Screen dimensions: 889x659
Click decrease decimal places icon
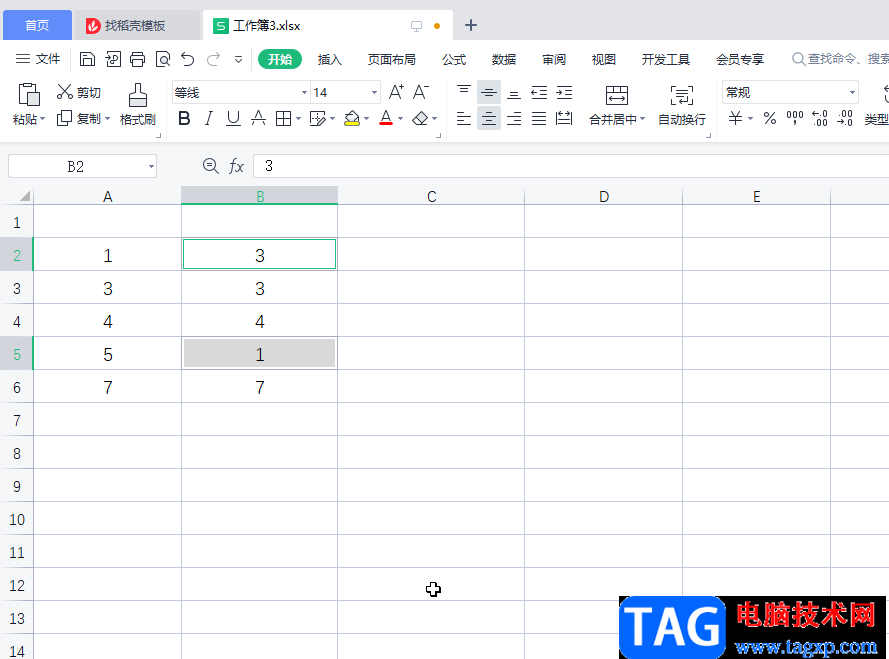click(845, 118)
